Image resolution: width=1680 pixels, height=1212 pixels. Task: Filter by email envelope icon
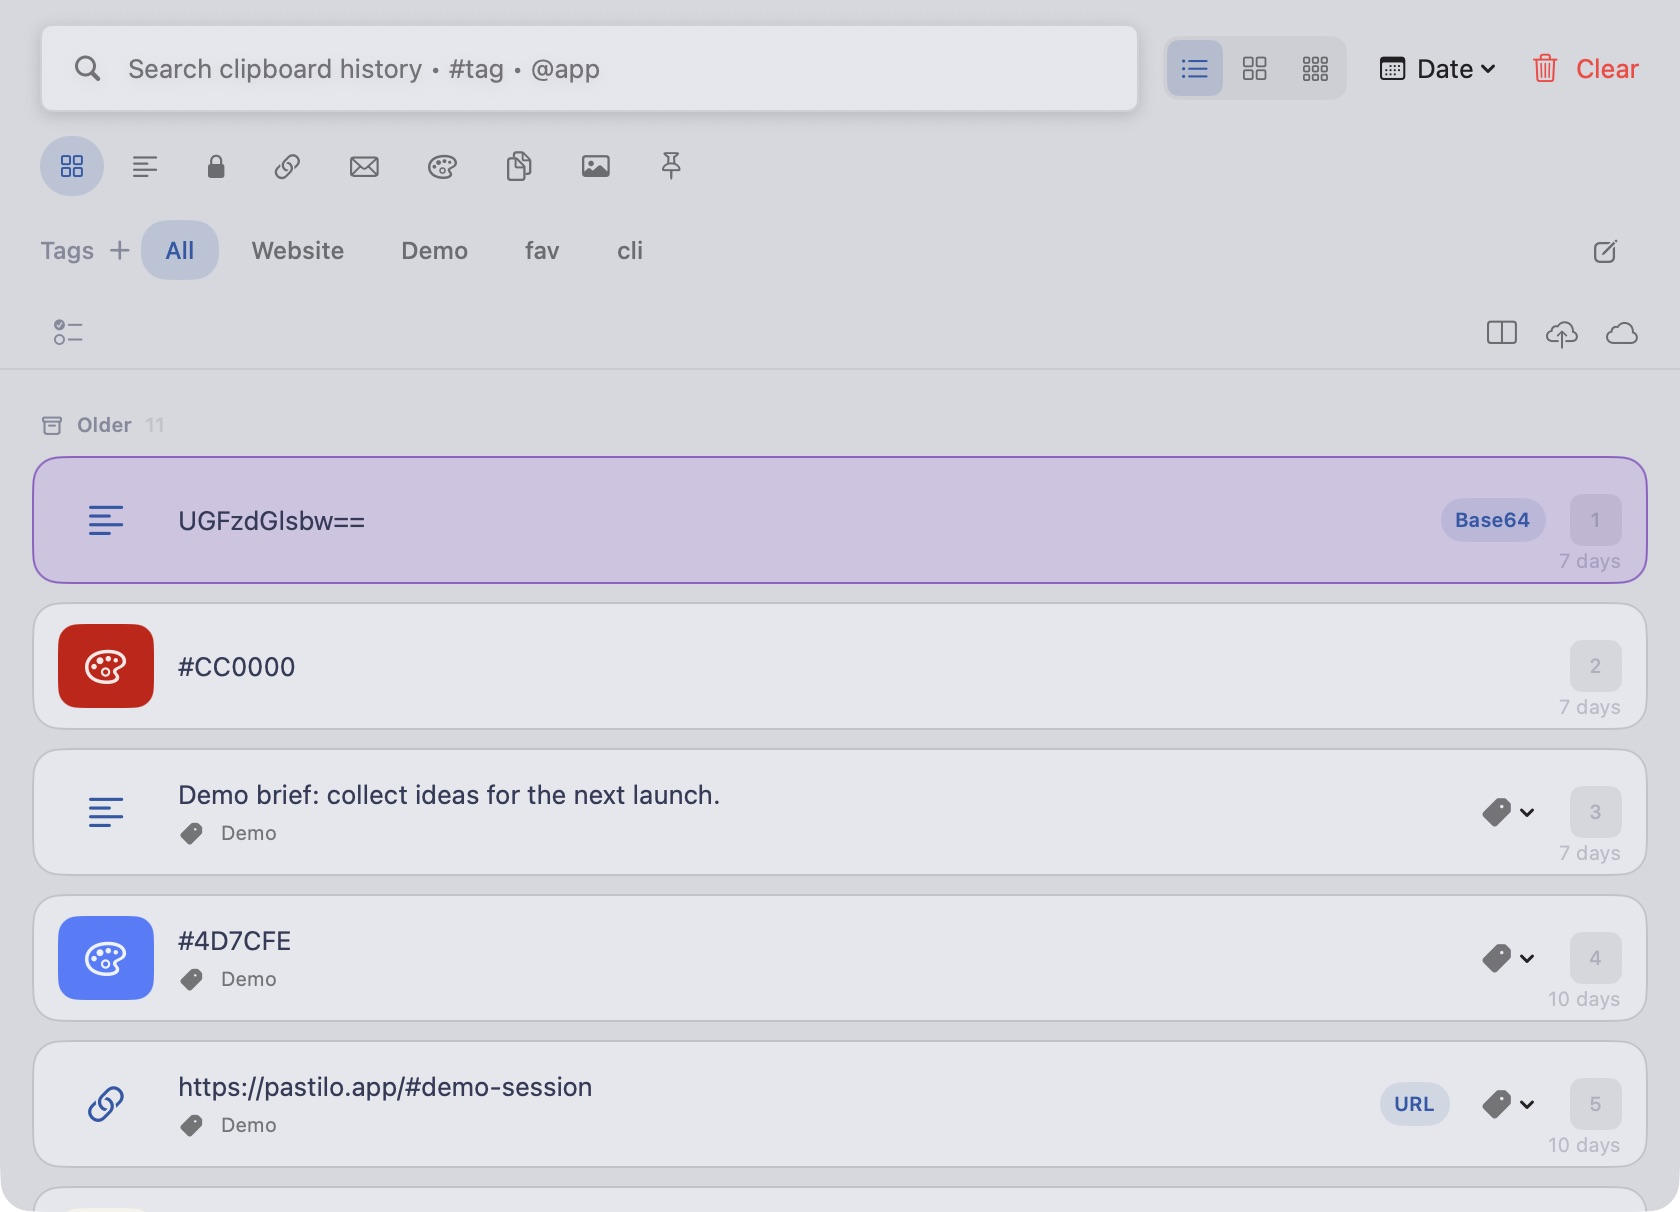pyautogui.click(x=364, y=166)
